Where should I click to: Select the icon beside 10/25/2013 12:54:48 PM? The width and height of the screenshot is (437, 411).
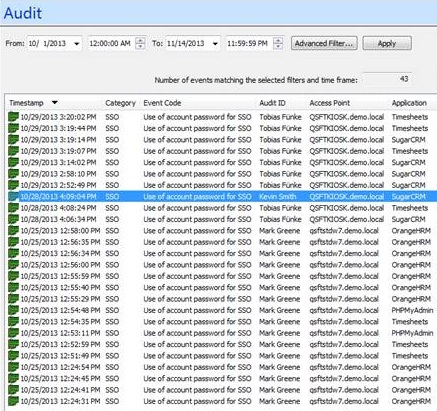13,310
